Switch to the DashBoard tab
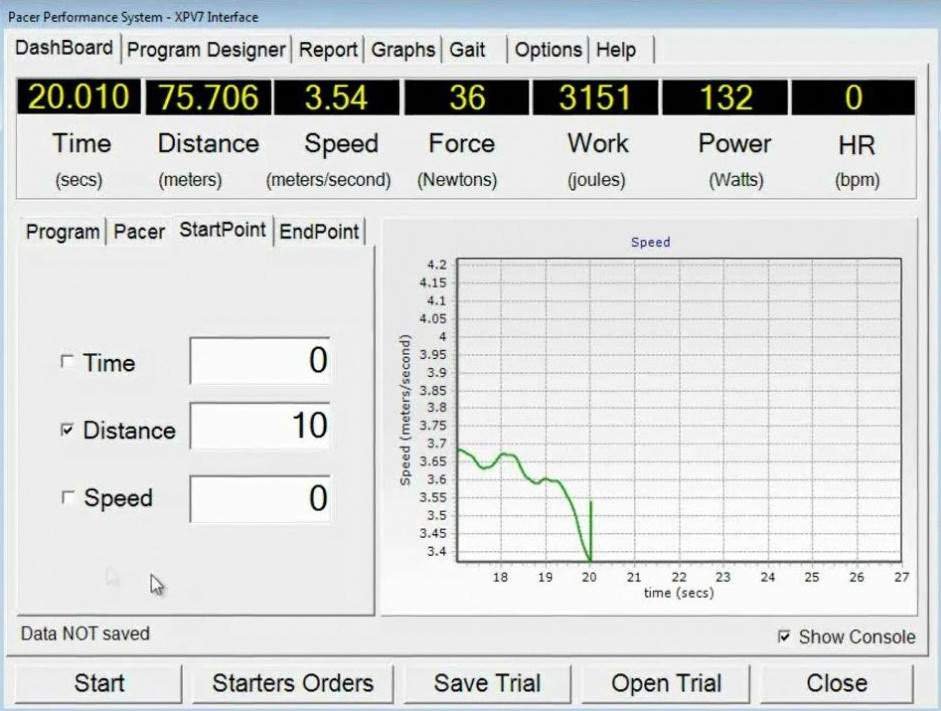Screen dimensions: 941x711 pos(64,47)
